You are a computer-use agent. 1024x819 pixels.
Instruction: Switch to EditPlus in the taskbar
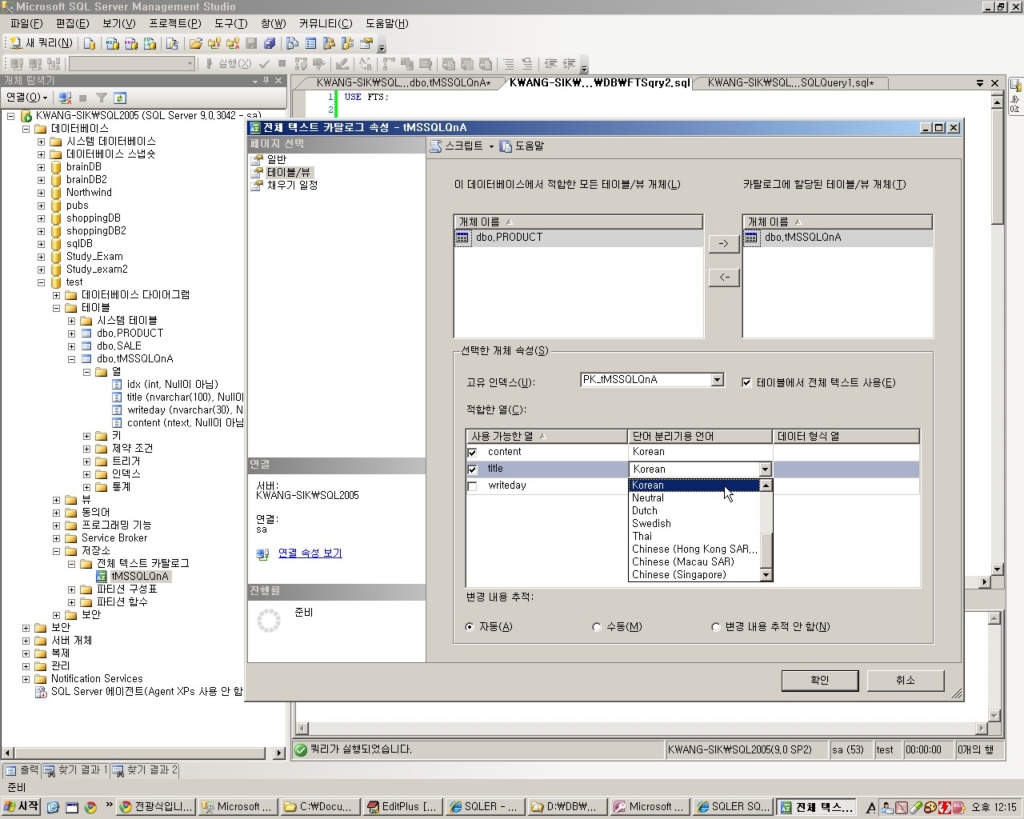(402, 807)
